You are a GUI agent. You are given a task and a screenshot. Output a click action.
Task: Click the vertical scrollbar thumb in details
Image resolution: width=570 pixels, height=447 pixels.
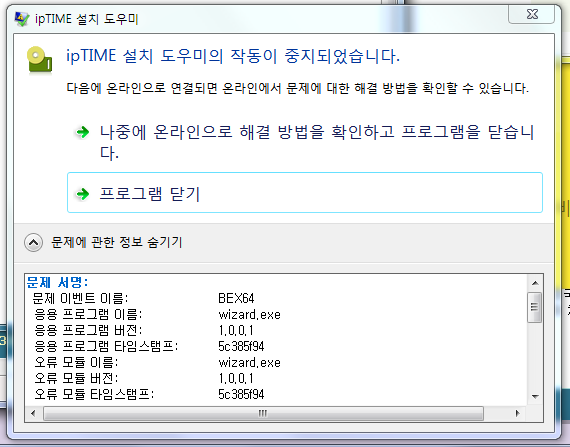click(535, 307)
